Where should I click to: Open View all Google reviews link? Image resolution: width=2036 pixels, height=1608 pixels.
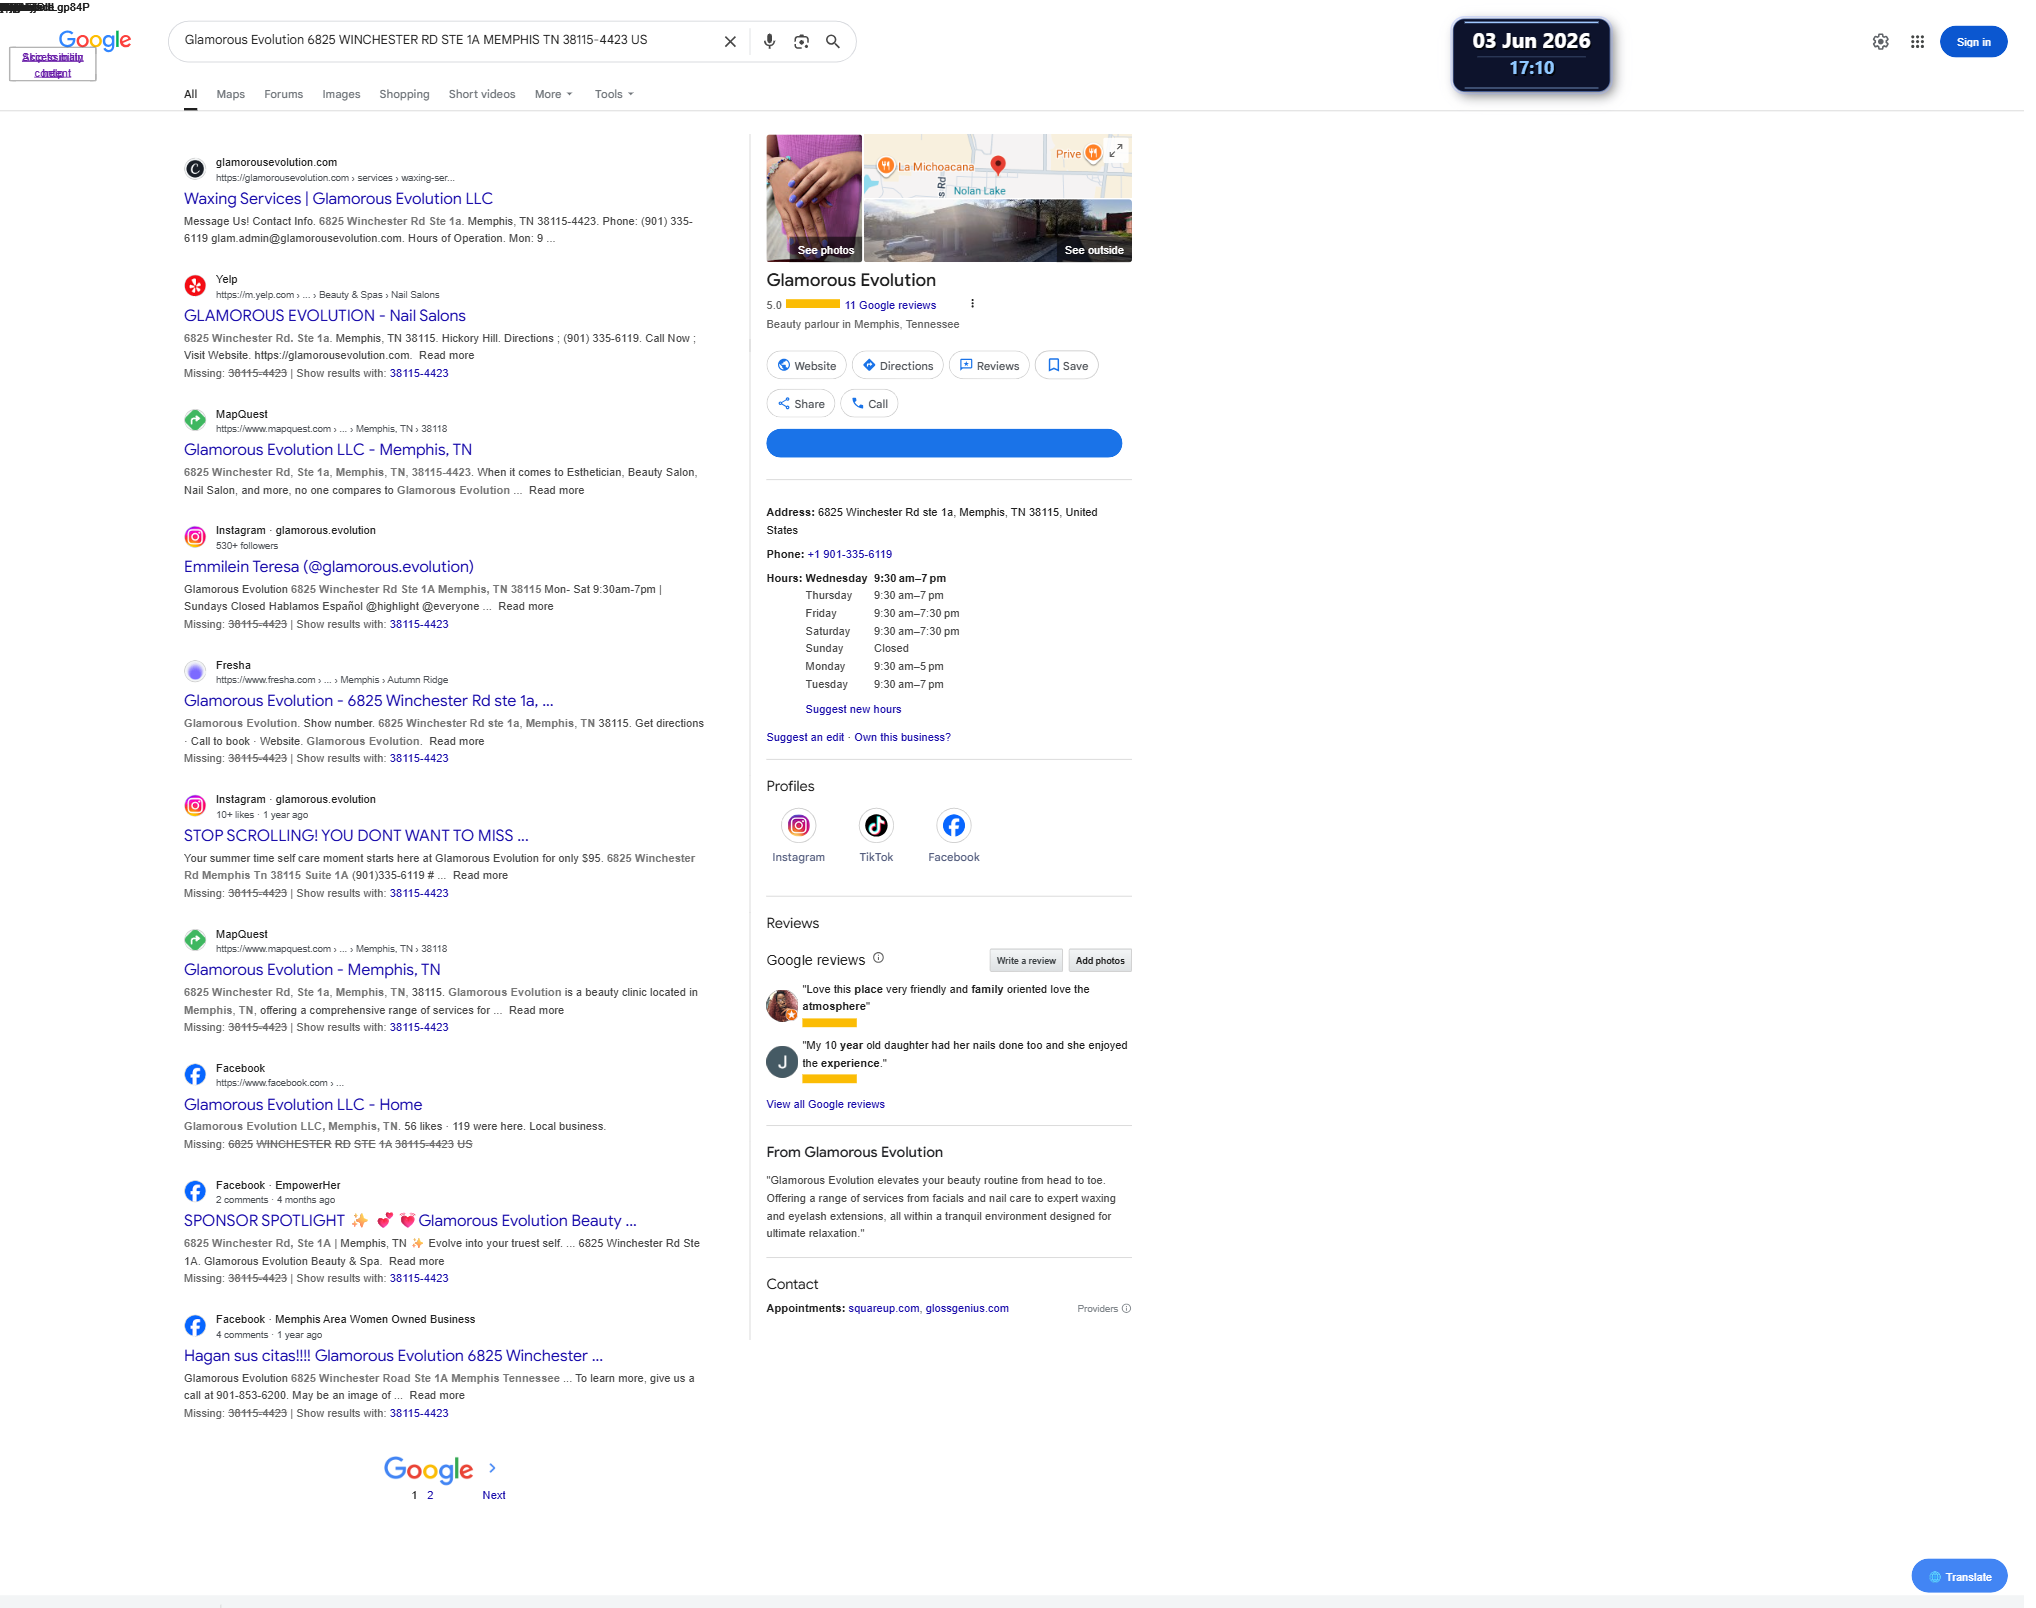click(x=825, y=1104)
